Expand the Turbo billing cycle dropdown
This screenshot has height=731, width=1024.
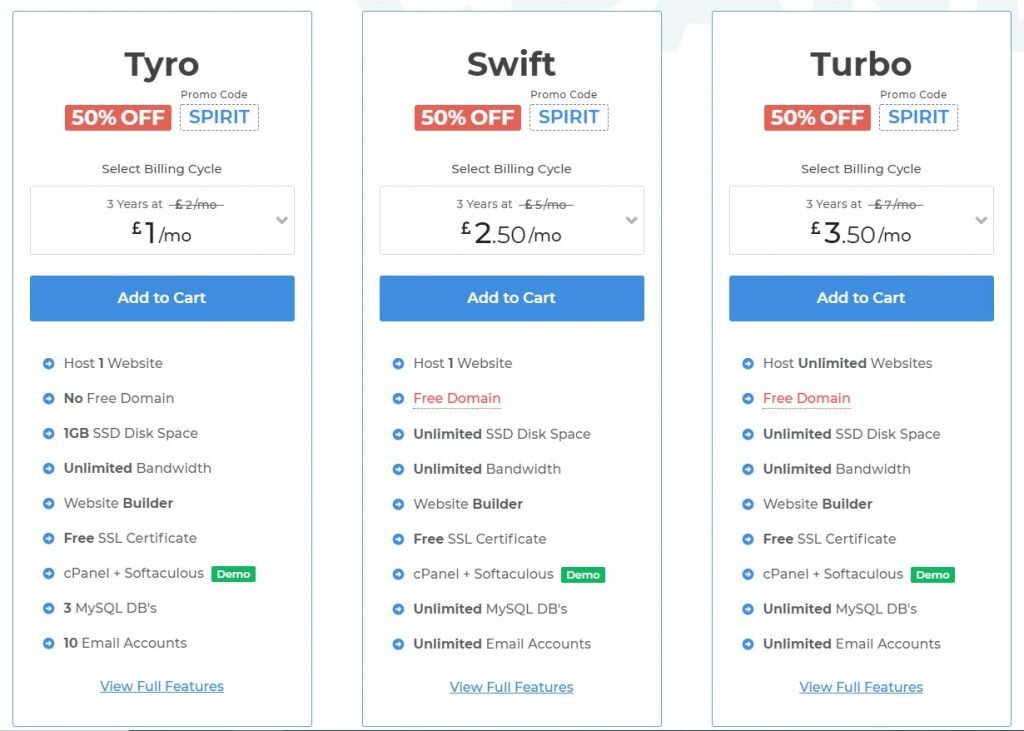coord(861,220)
